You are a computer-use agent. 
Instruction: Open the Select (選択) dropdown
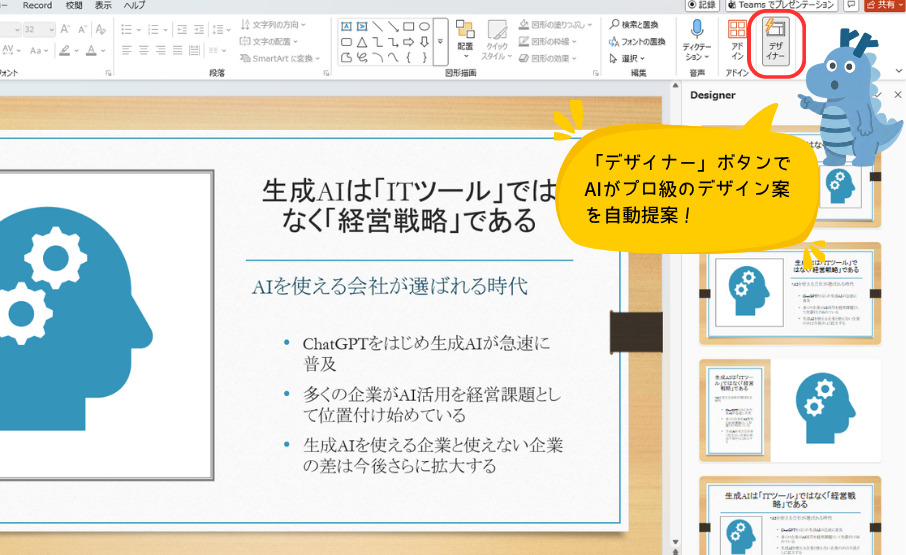point(627,58)
